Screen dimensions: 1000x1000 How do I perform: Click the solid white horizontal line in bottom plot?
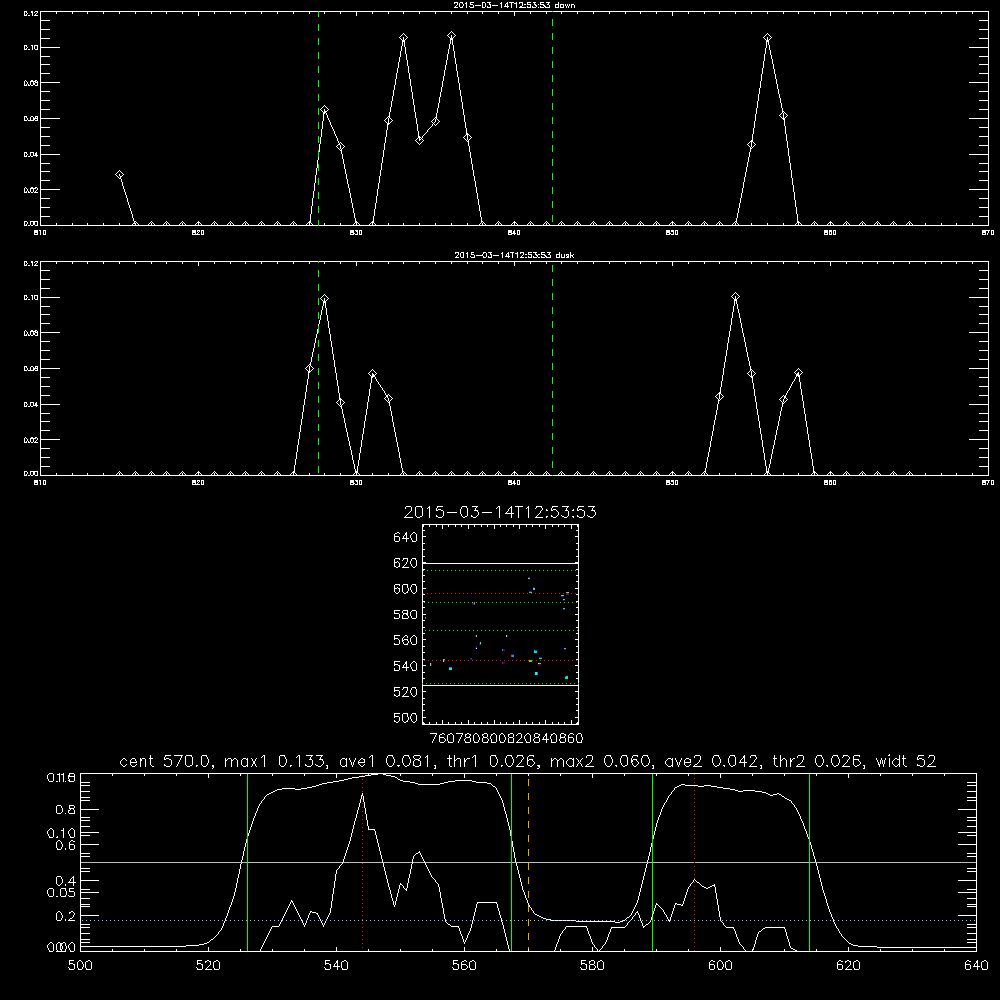point(528,862)
